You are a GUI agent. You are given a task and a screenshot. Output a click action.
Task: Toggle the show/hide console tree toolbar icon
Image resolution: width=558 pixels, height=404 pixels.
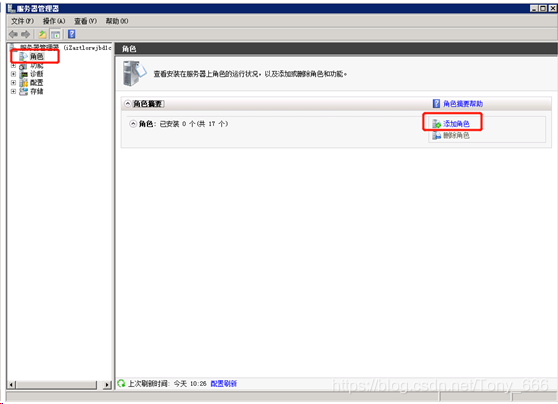click(56, 34)
